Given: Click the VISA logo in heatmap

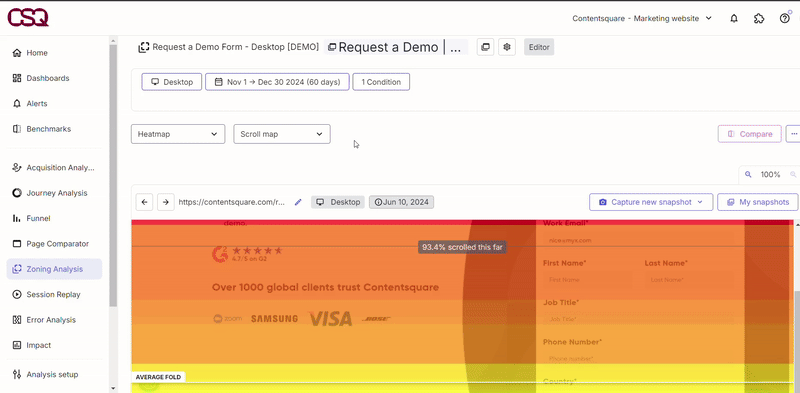Looking at the screenshot, I should [331, 319].
